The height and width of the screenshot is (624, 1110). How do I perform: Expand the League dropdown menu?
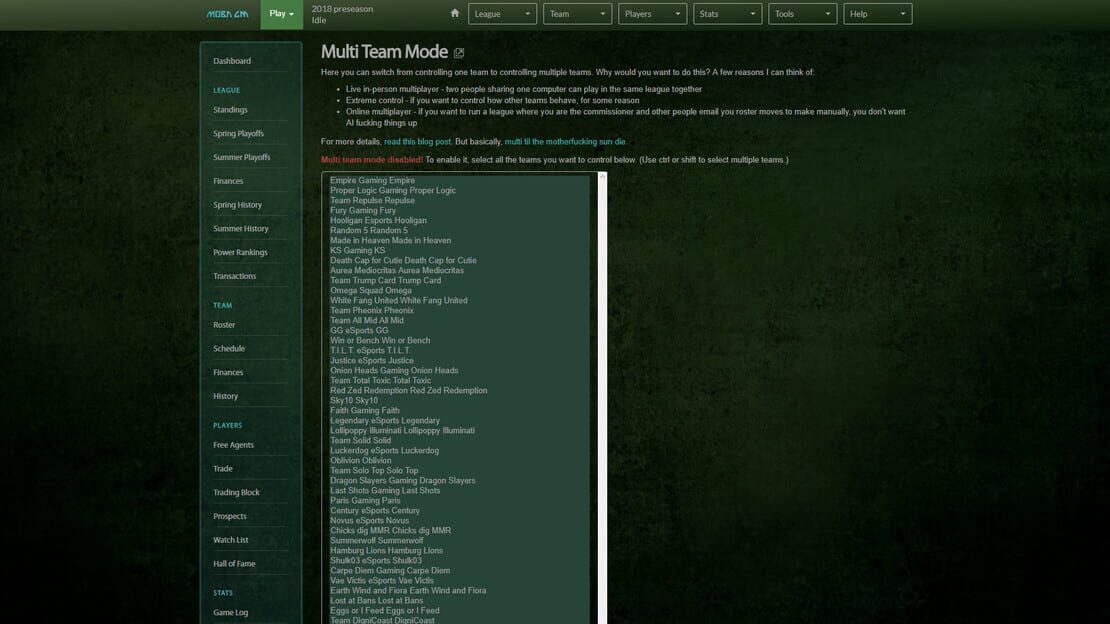click(502, 14)
